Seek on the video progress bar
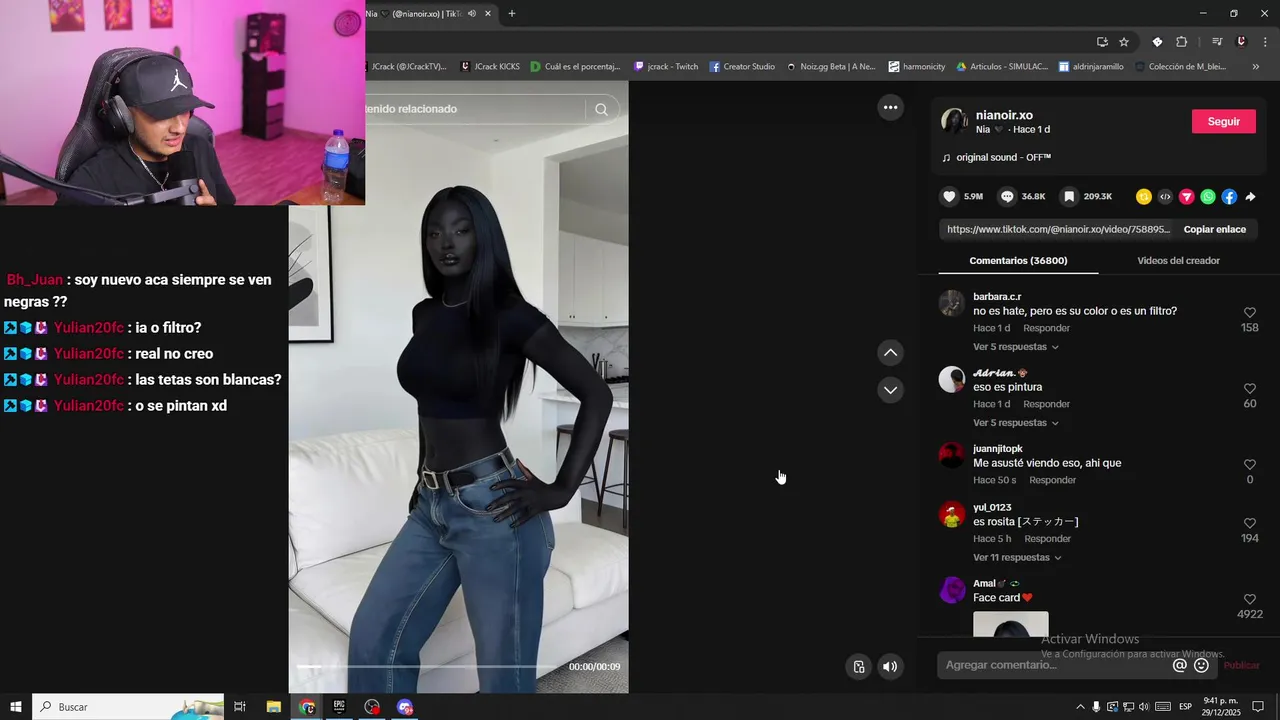 [x=428, y=667]
